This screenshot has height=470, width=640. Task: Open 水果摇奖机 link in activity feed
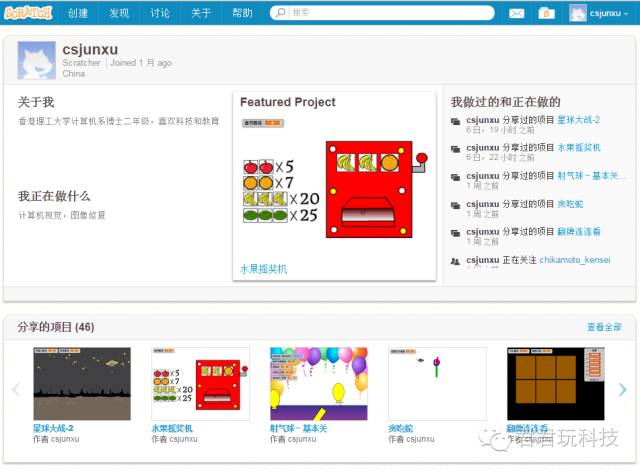click(x=579, y=147)
